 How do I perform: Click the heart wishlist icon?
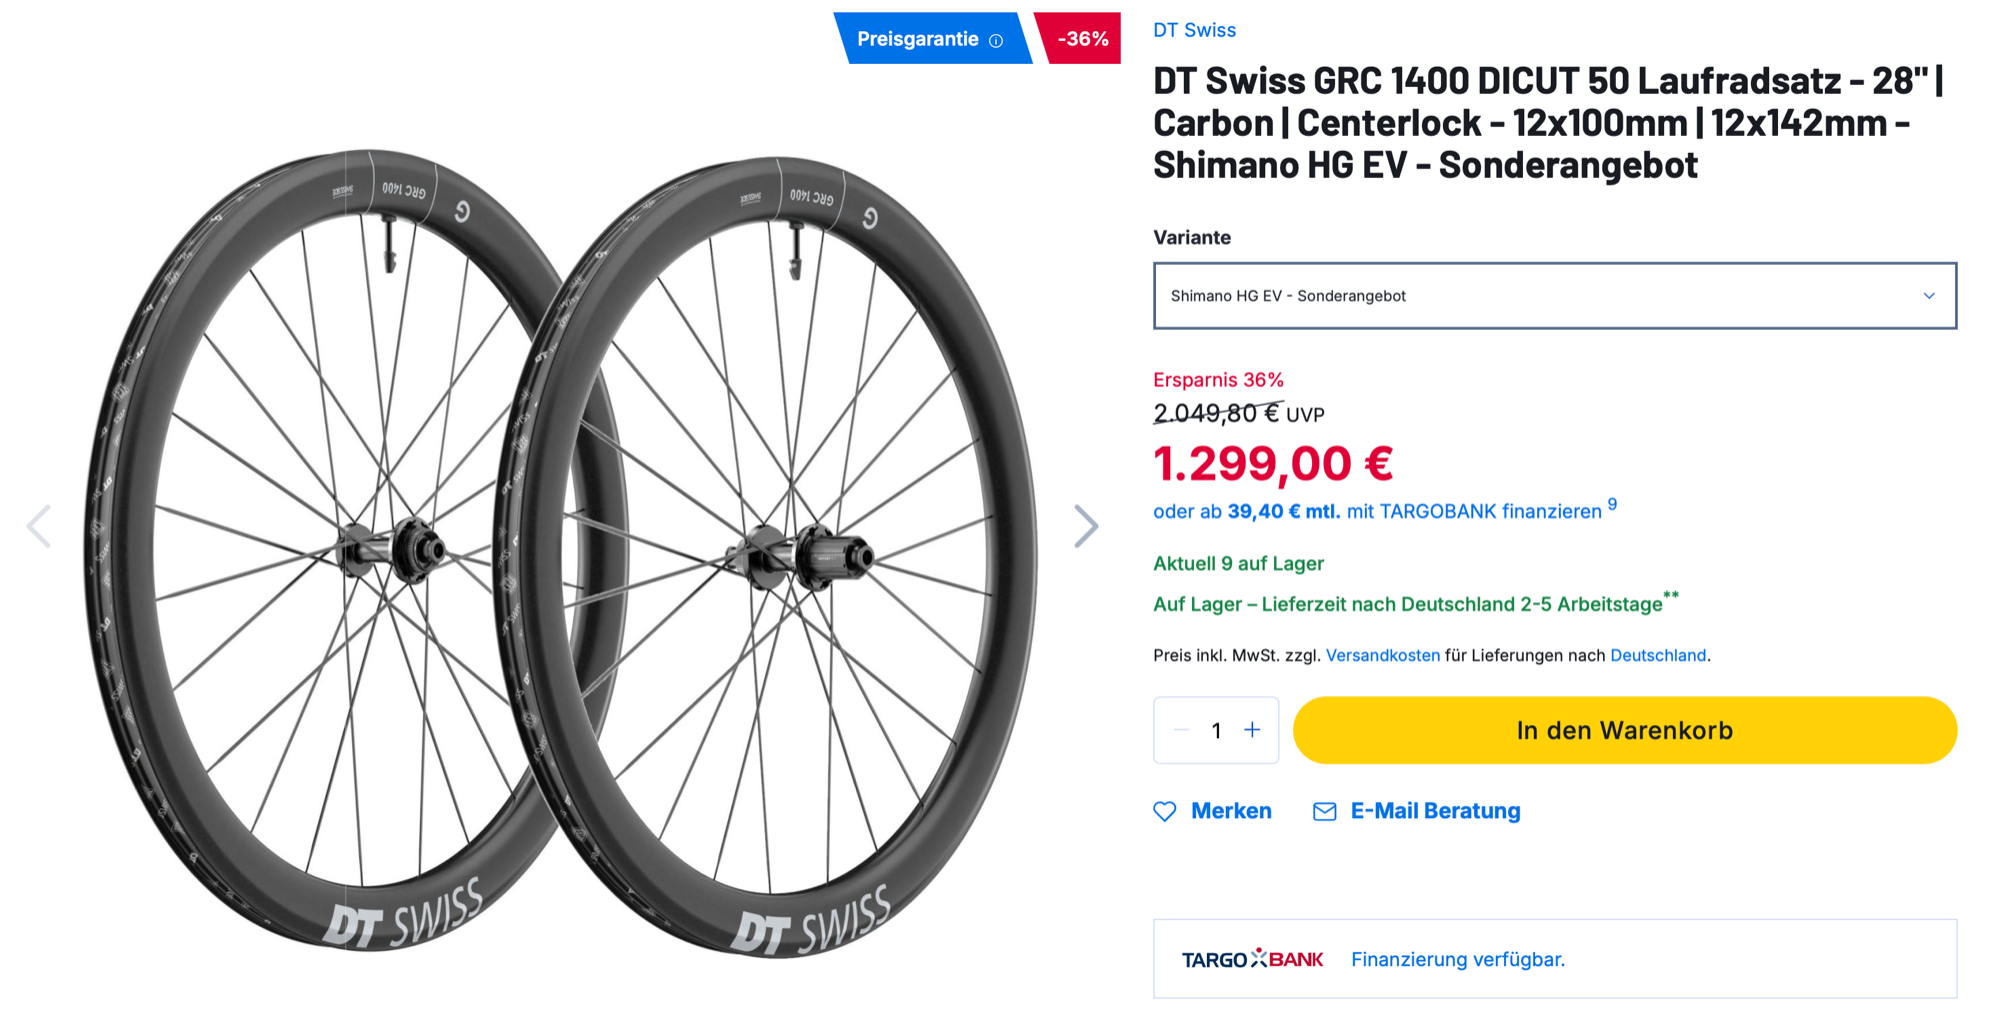point(1165,811)
